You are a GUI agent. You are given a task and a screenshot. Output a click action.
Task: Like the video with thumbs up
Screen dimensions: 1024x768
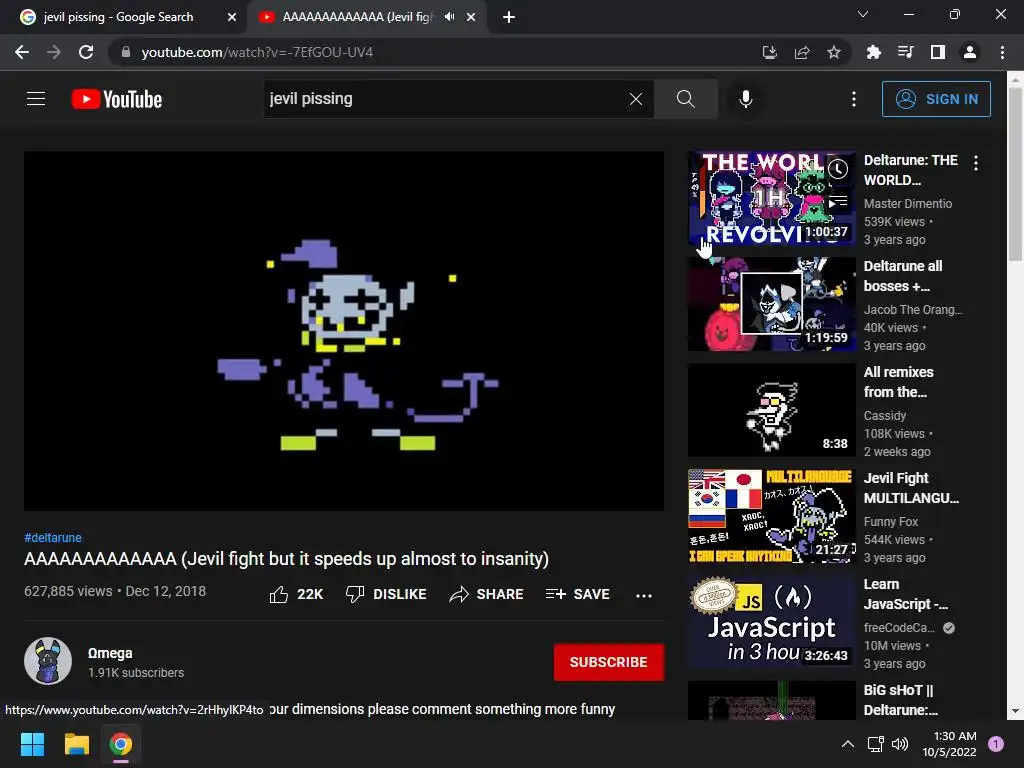296,594
